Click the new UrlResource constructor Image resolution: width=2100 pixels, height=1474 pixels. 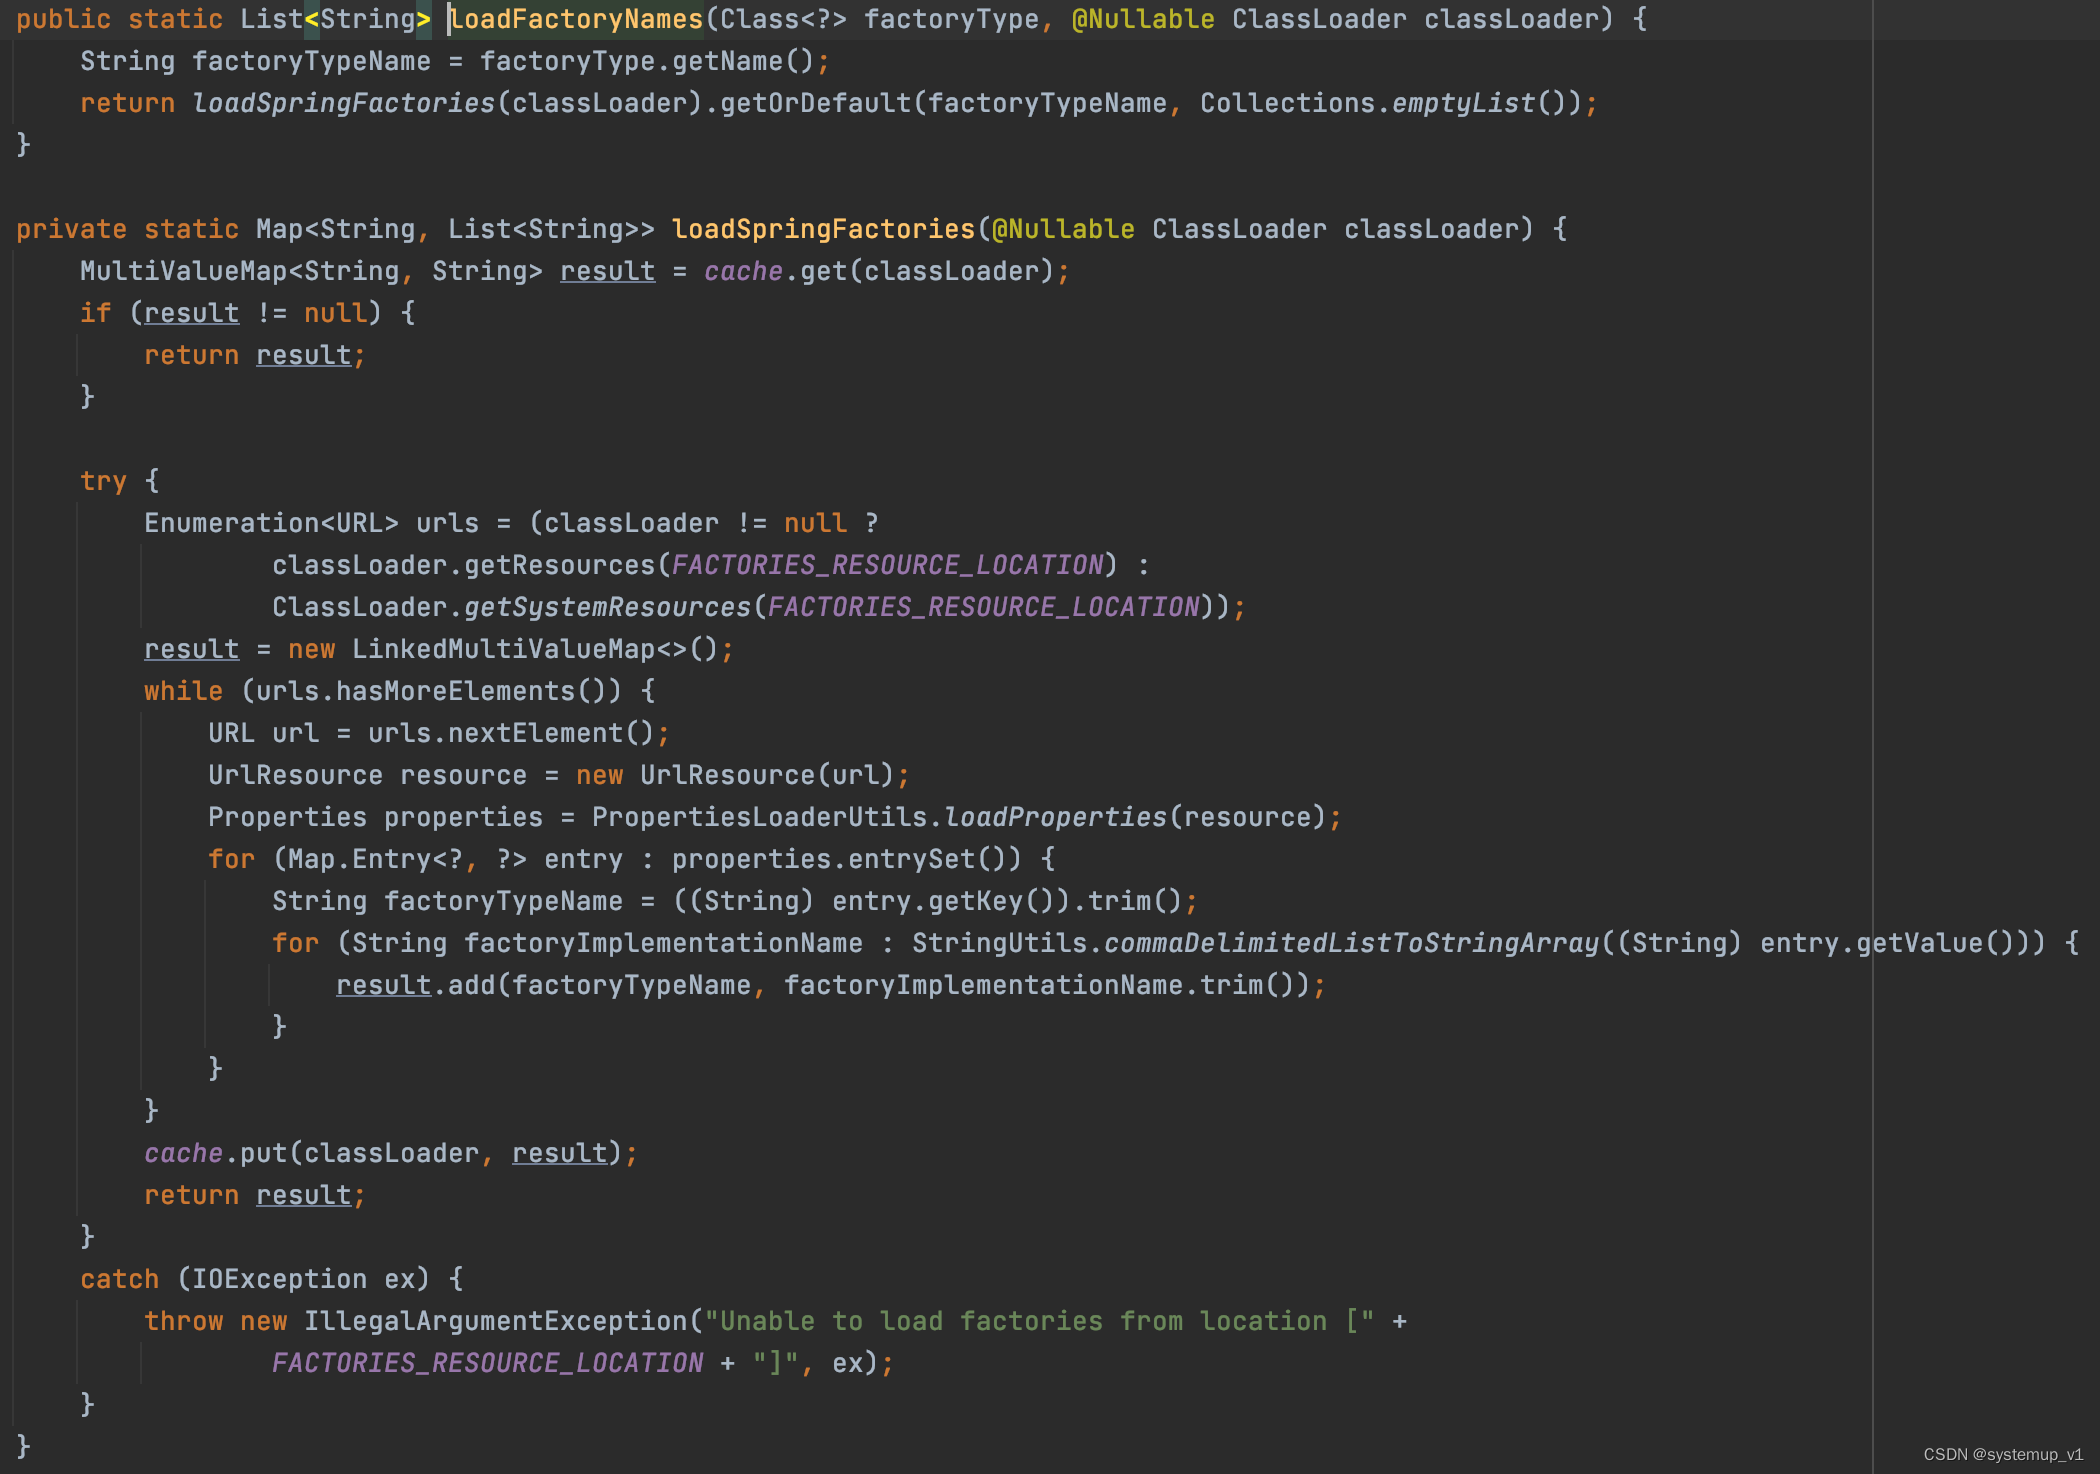pyautogui.click(x=727, y=775)
